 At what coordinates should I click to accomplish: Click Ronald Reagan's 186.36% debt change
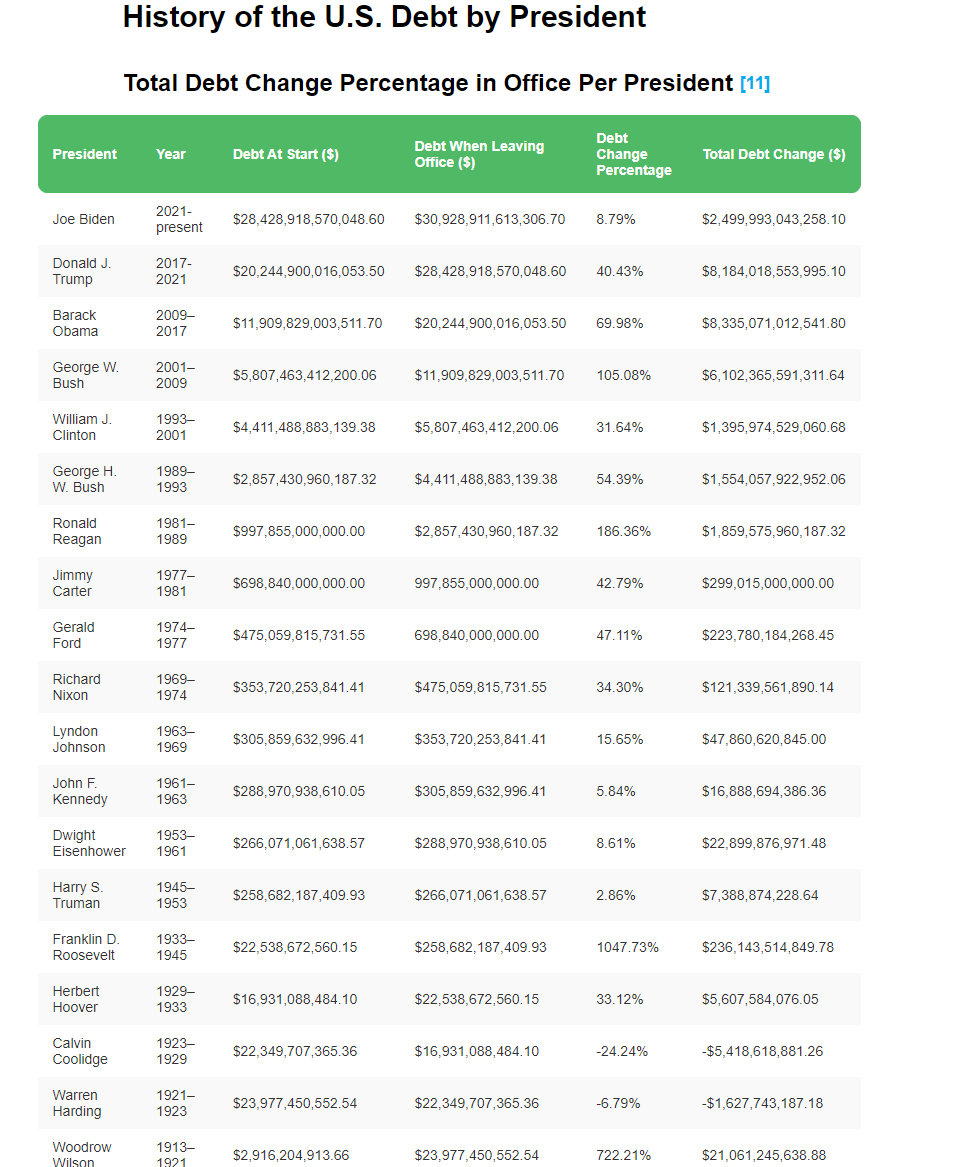(x=624, y=531)
